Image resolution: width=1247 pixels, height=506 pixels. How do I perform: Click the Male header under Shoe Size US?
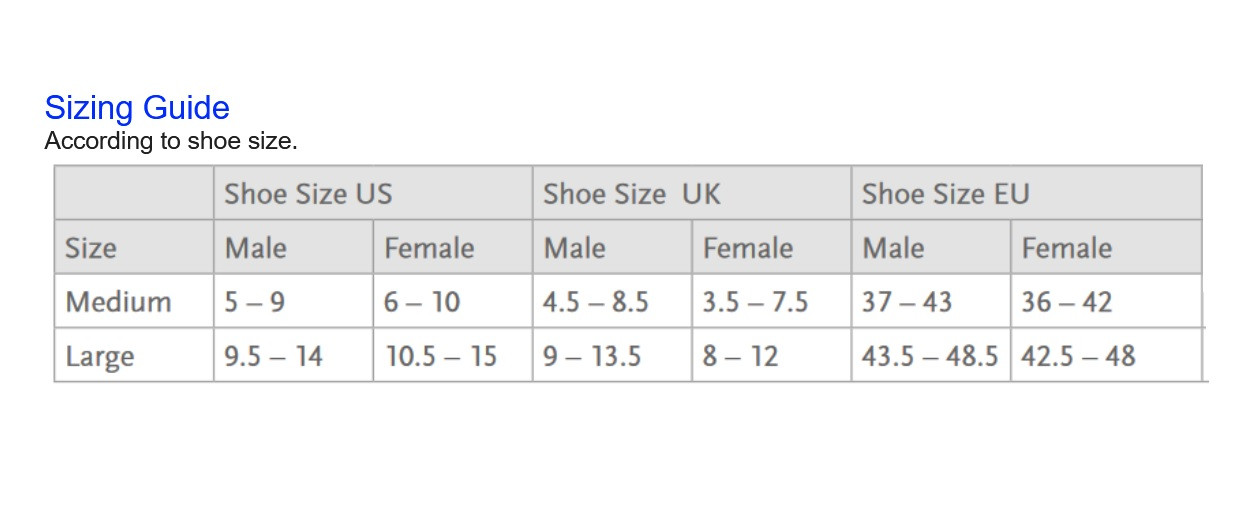(293, 247)
